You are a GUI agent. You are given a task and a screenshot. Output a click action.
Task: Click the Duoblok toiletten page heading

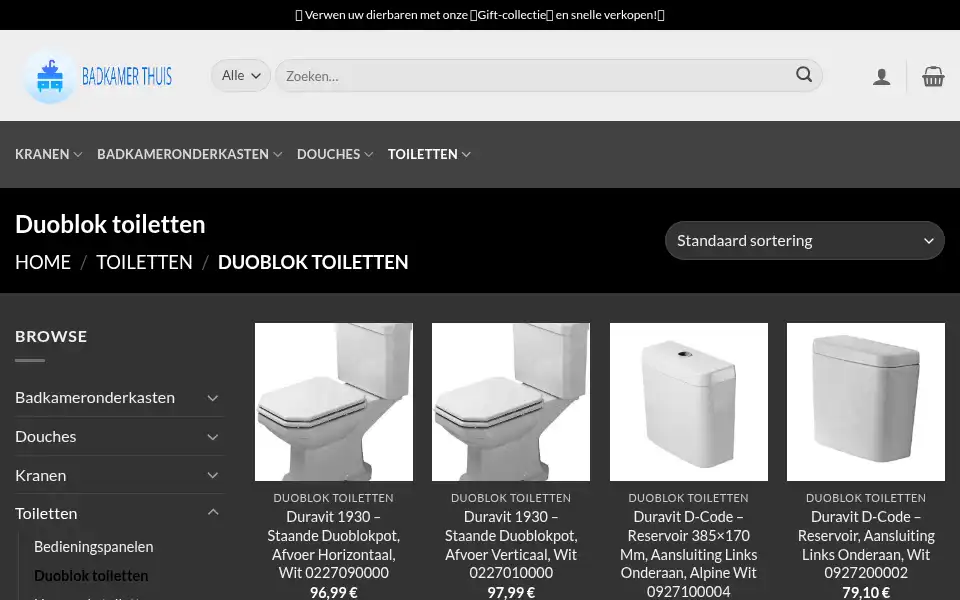click(x=110, y=224)
